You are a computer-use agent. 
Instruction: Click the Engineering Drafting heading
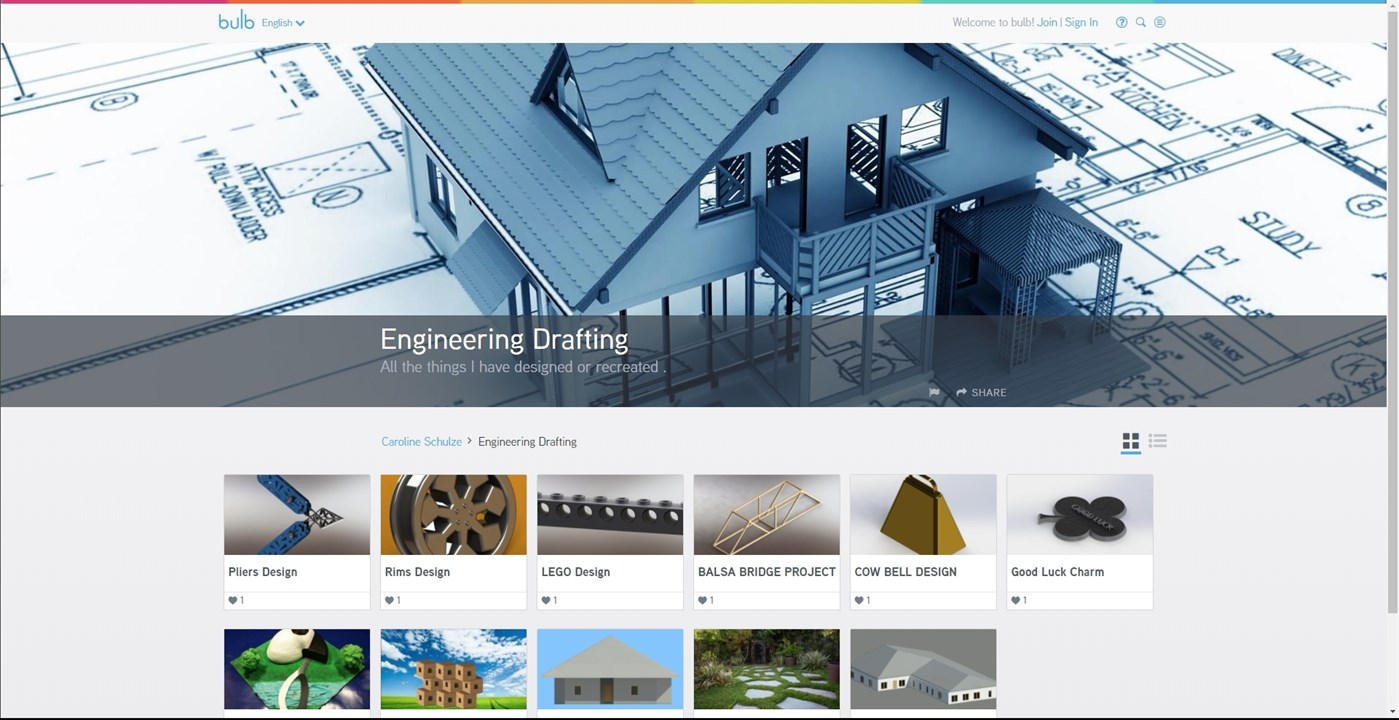[504, 339]
